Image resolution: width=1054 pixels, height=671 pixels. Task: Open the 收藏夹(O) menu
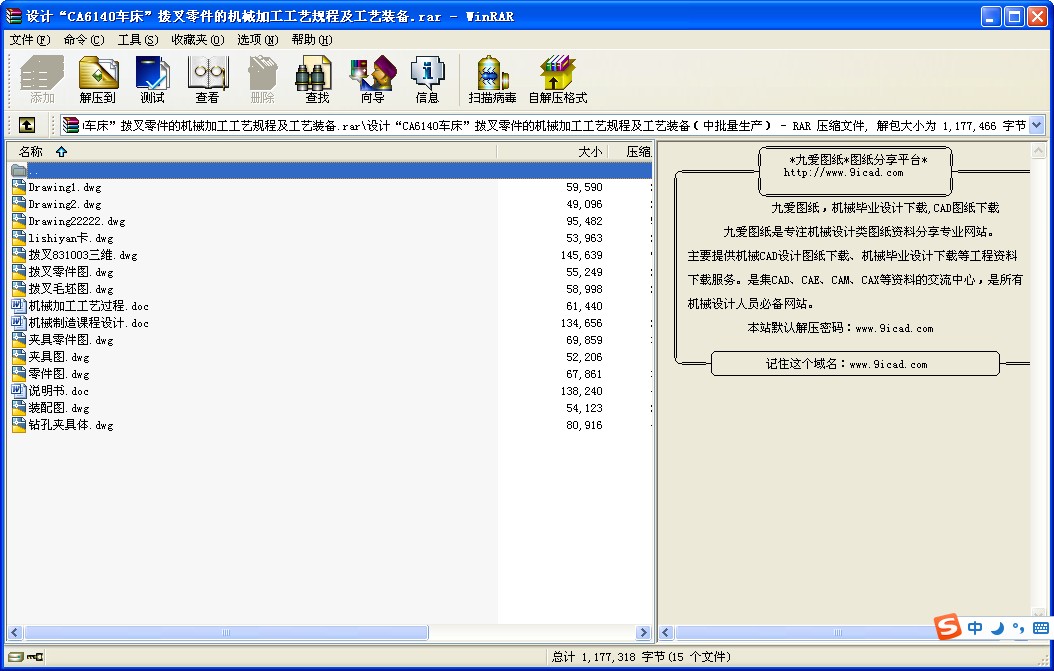(x=198, y=40)
